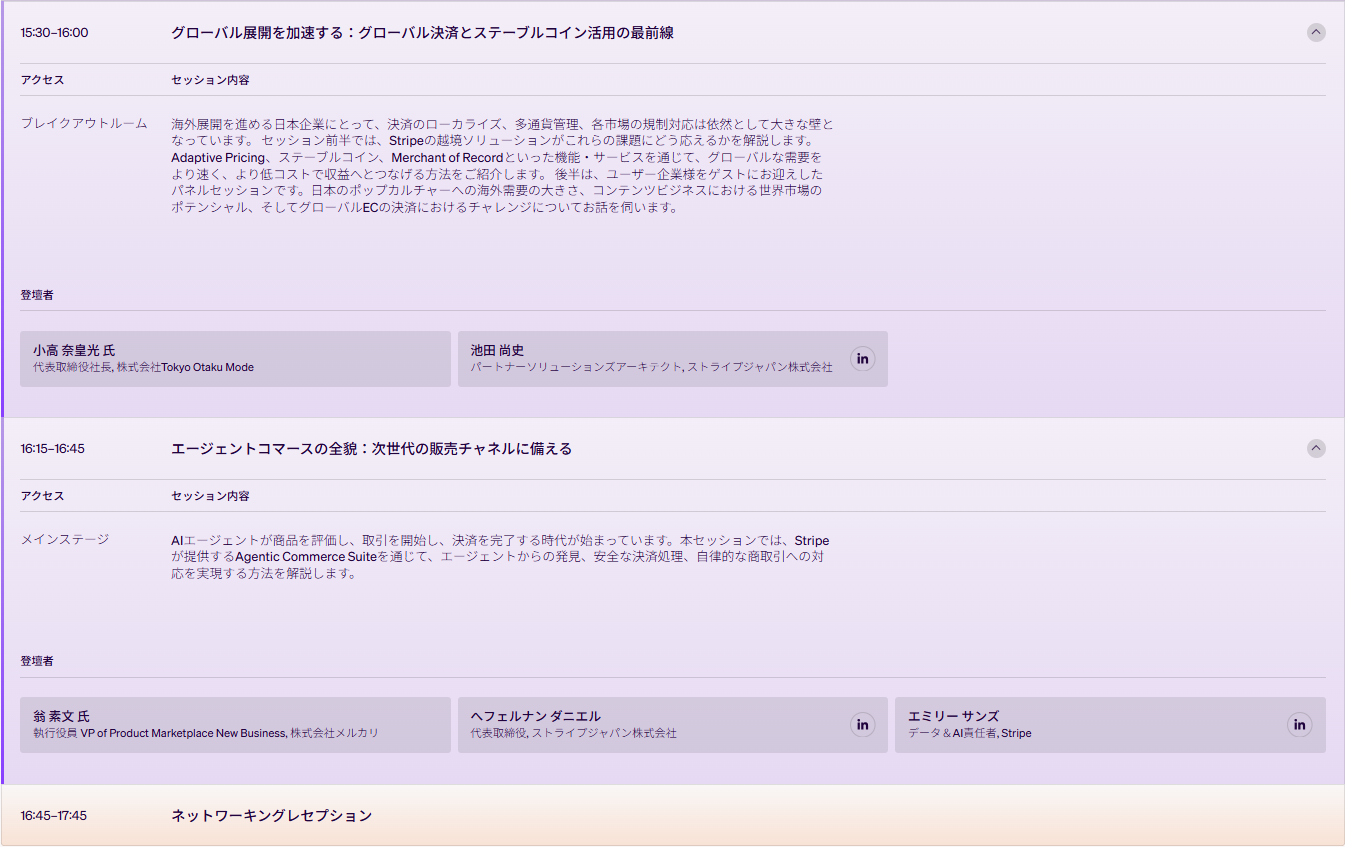This screenshot has width=1345, height=847.
Task: Click the 15:30–16:00 time label
Action: (x=54, y=33)
